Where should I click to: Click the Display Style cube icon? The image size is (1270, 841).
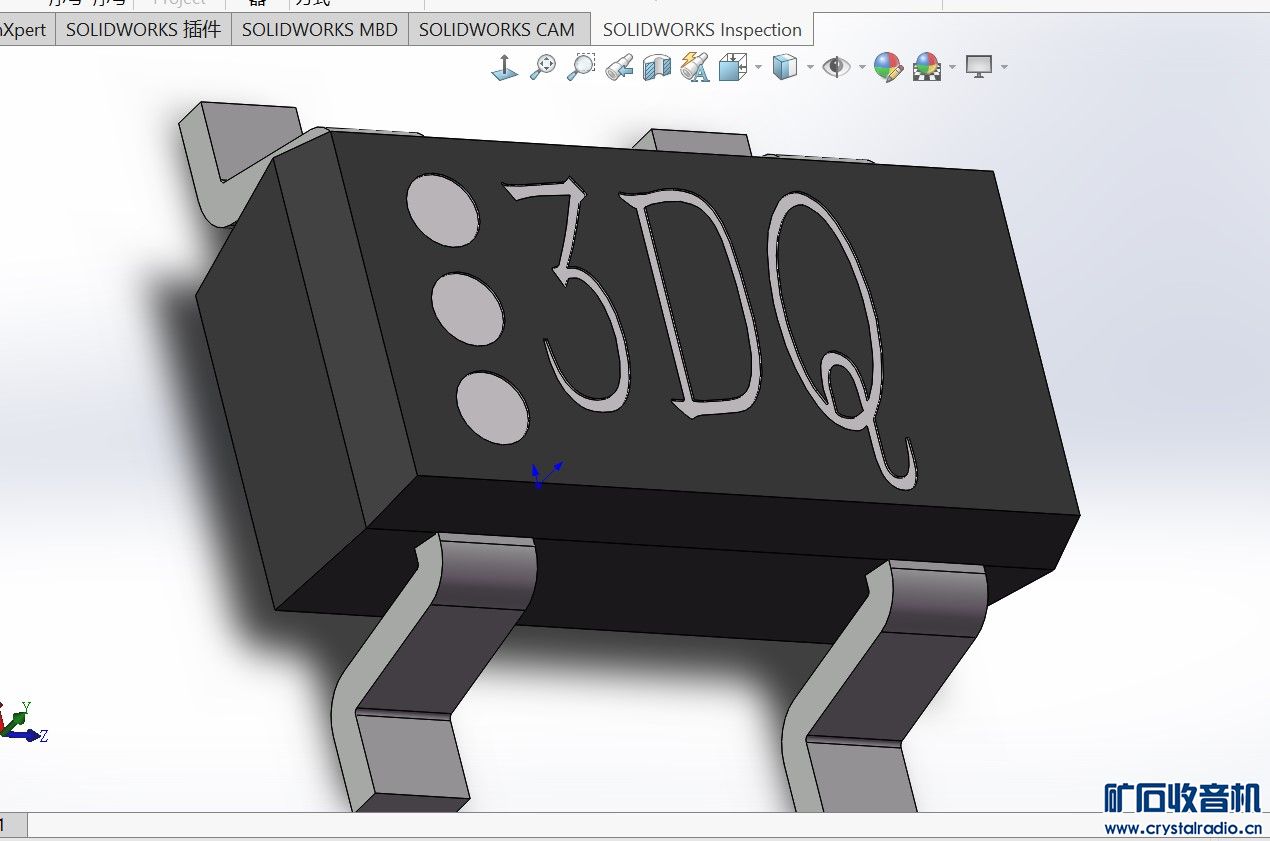pyautogui.click(x=785, y=68)
